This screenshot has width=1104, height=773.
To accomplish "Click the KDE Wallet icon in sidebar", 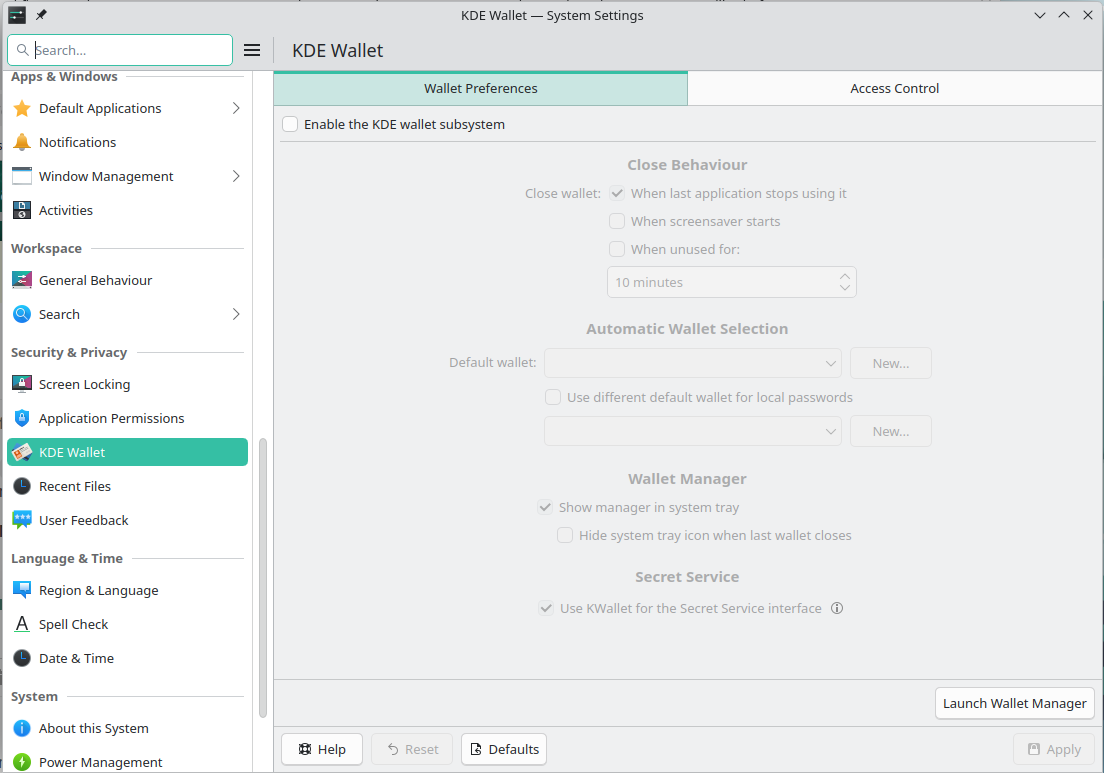I will click(22, 452).
